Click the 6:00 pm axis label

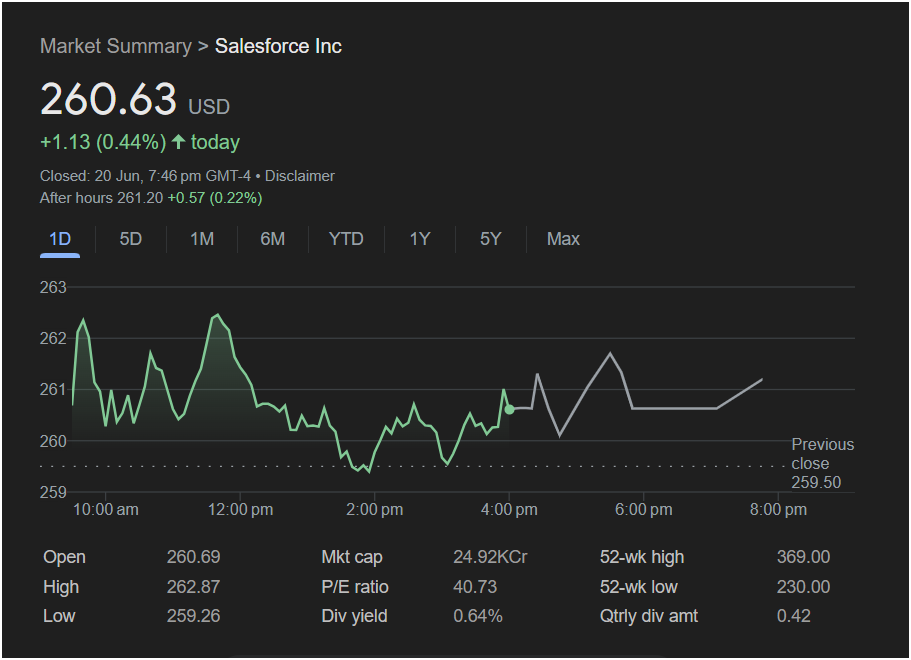644,510
